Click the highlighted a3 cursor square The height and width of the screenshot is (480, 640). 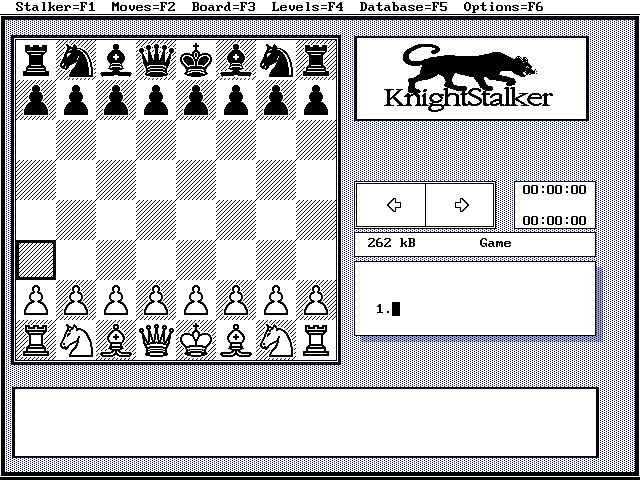(36, 260)
